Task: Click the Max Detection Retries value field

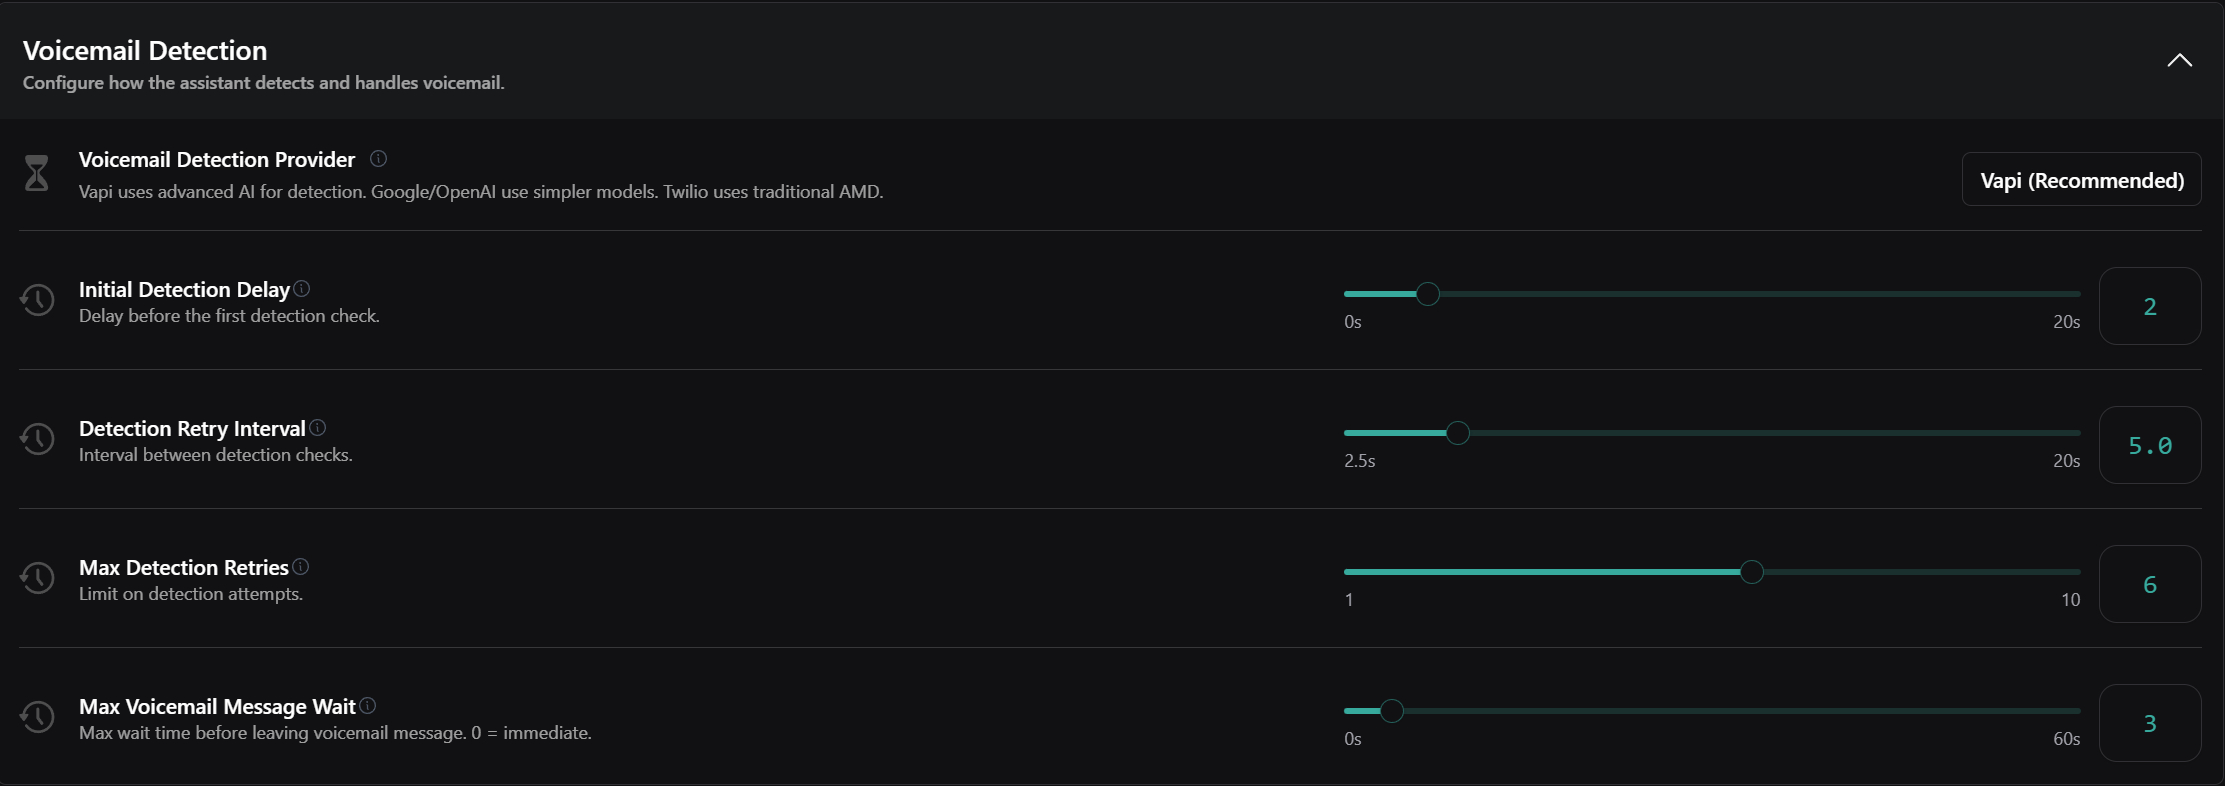Action: pyautogui.click(x=2150, y=584)
